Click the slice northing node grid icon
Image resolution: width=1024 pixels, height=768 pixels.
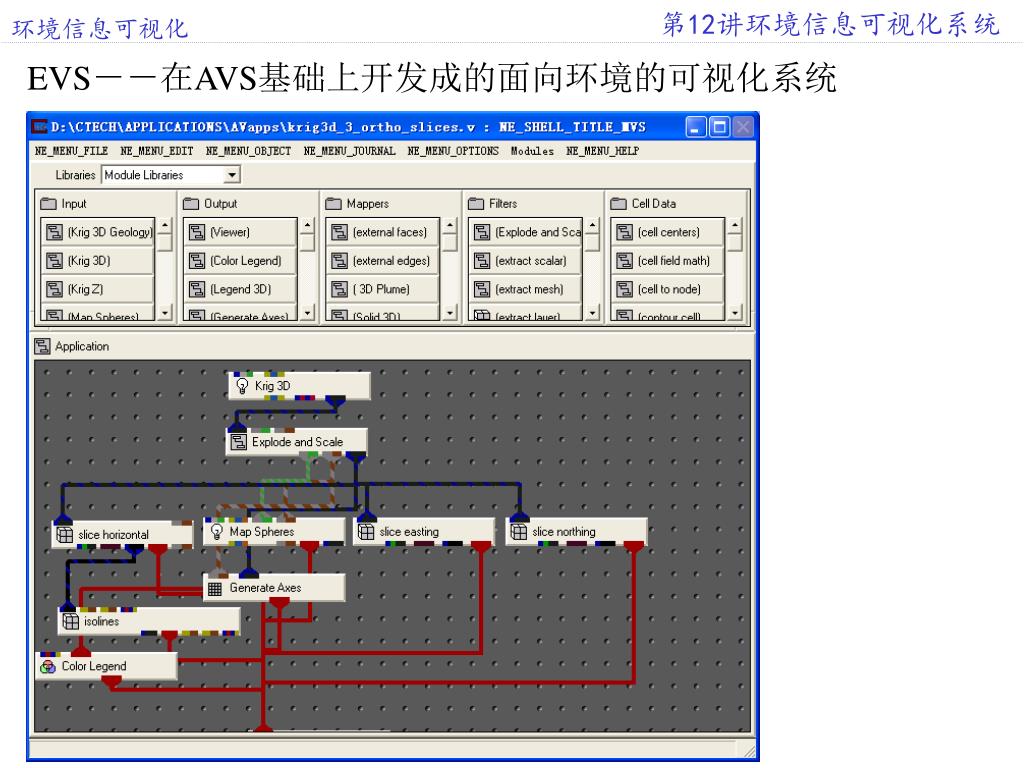coord(519,532)
